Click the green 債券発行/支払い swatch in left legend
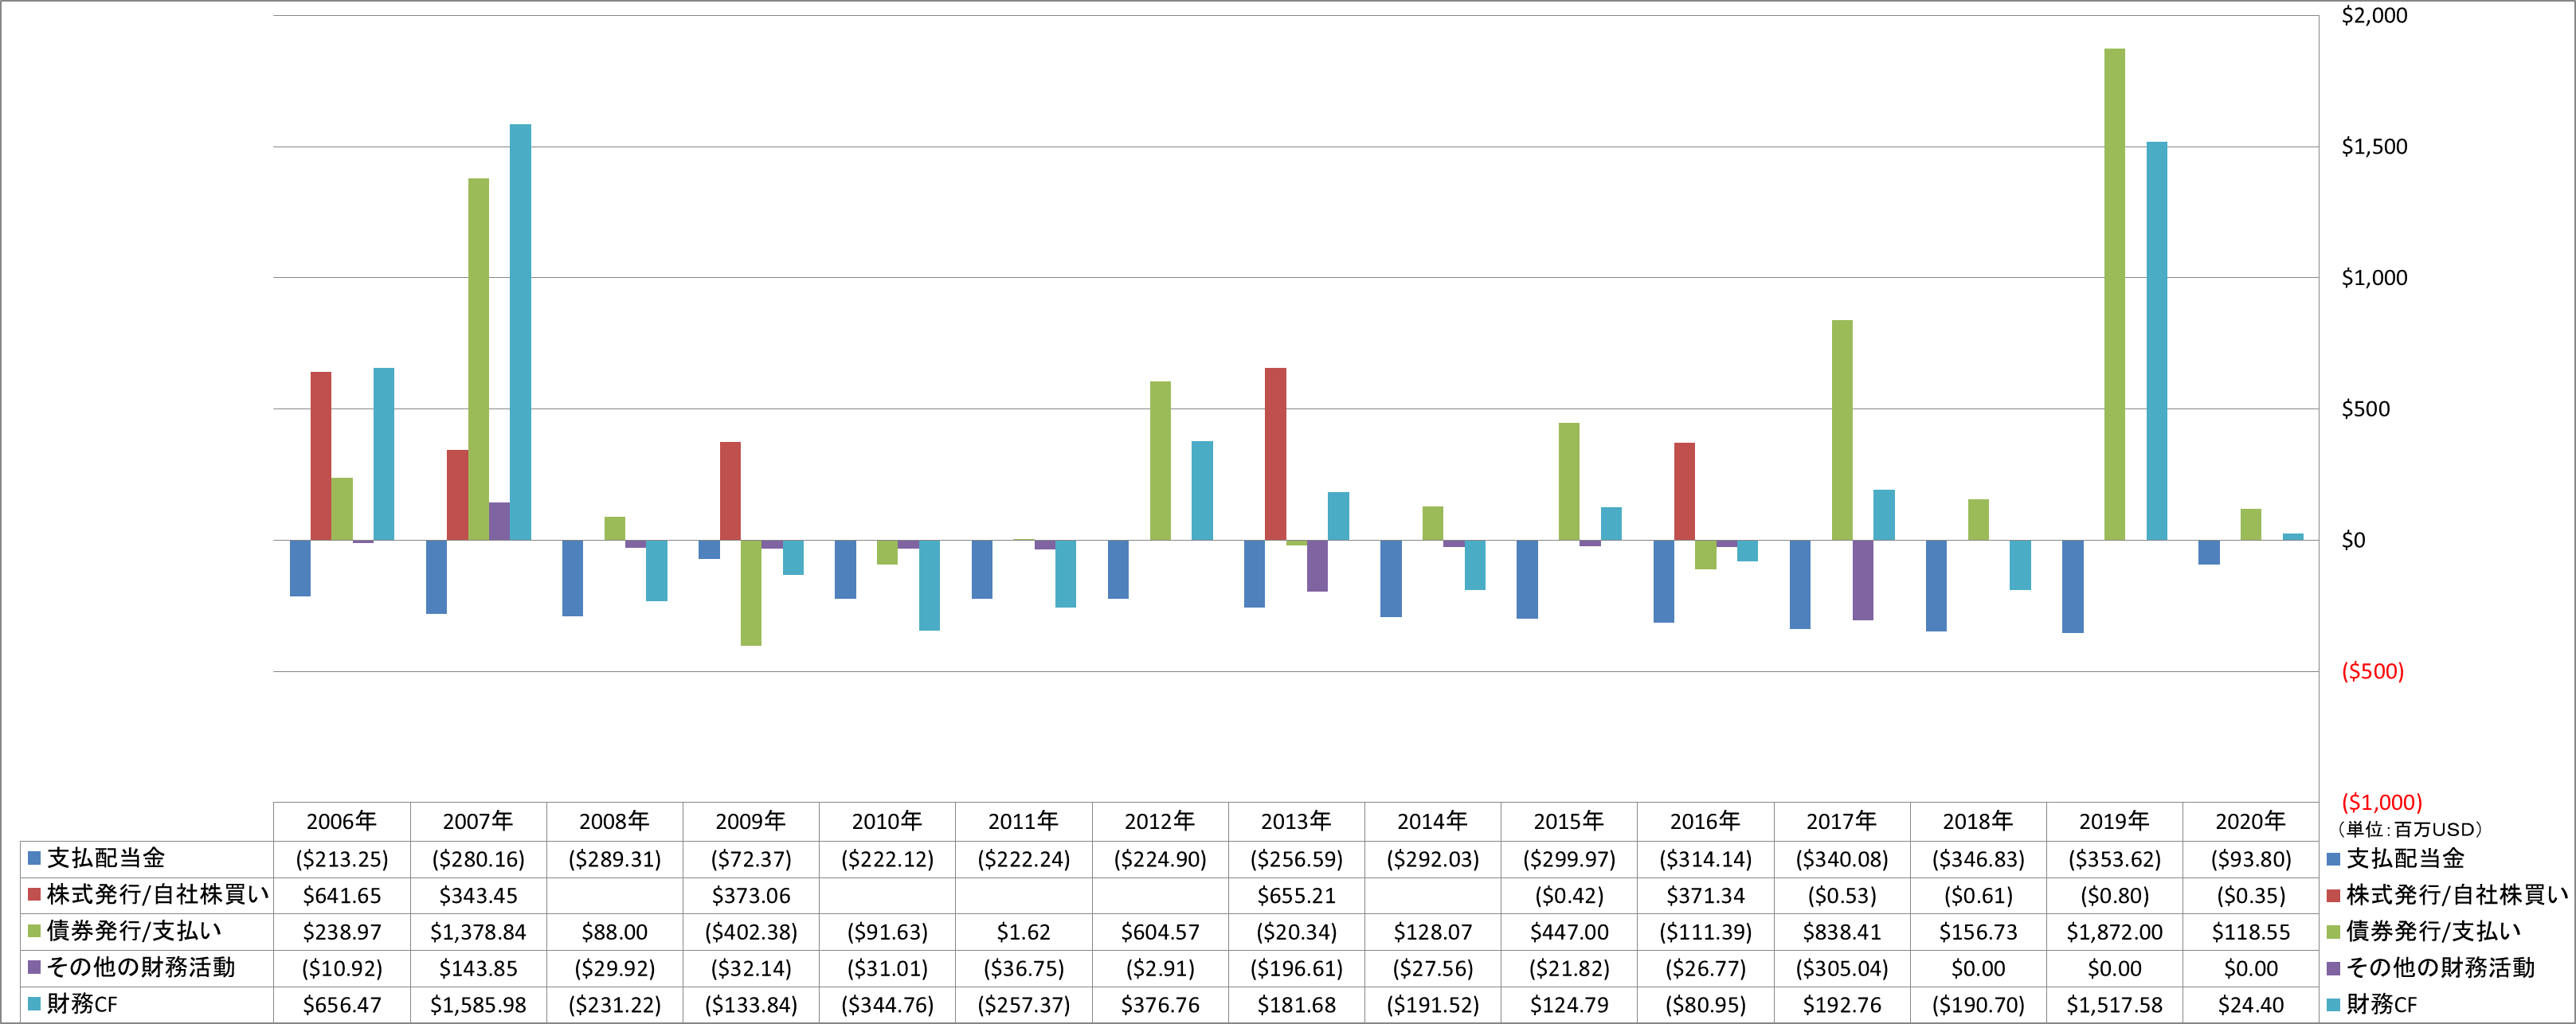This screenshot has width=2576, height=1024. coord(34,931)
